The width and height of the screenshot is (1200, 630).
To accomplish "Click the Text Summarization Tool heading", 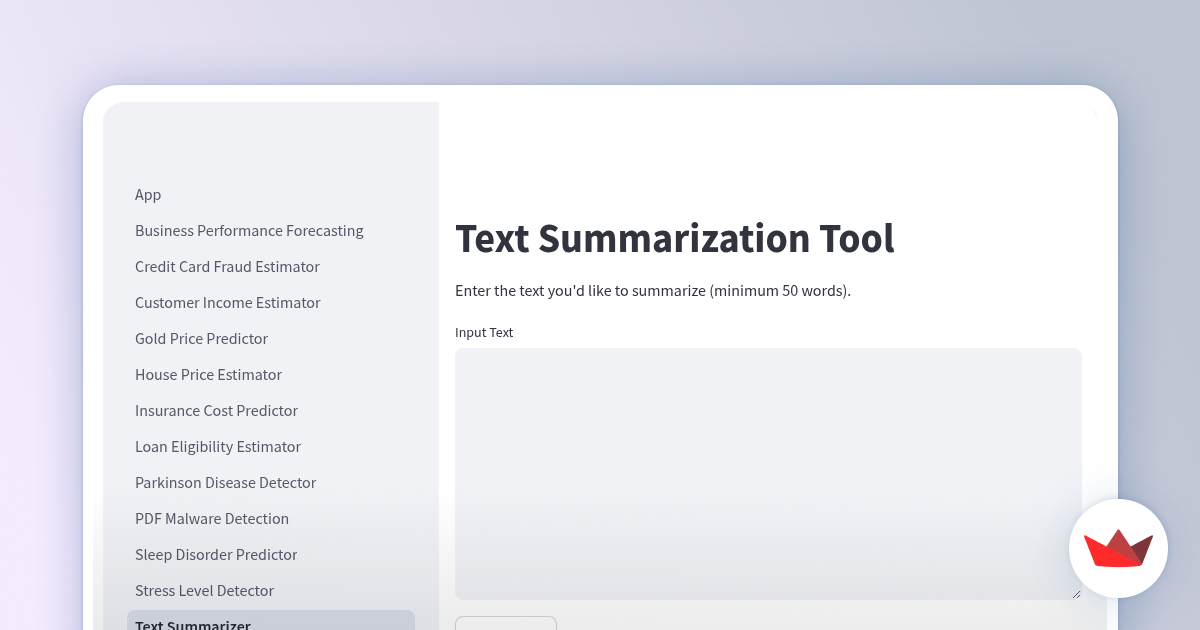I will [675, 238].
